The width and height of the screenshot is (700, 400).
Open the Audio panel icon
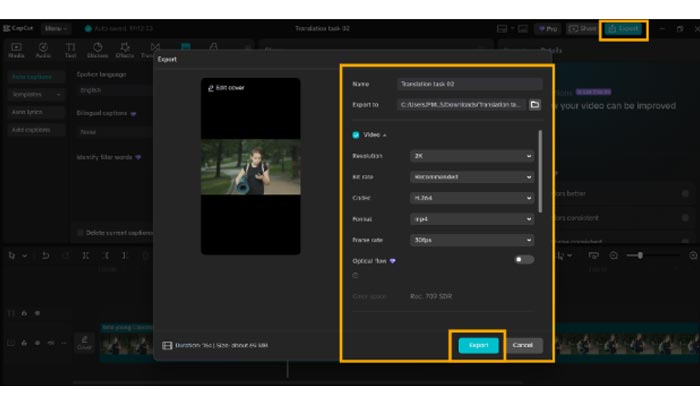(x=44, y=47)
